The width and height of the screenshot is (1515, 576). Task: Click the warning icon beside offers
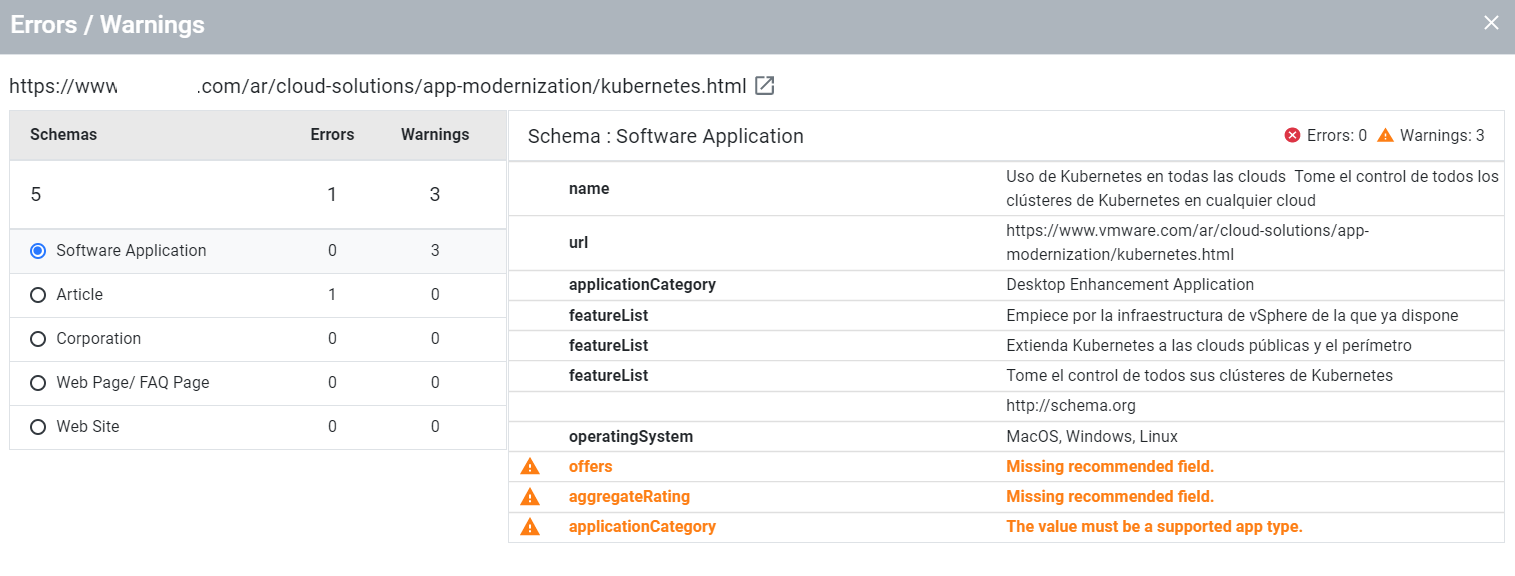(x=530, y=466)
